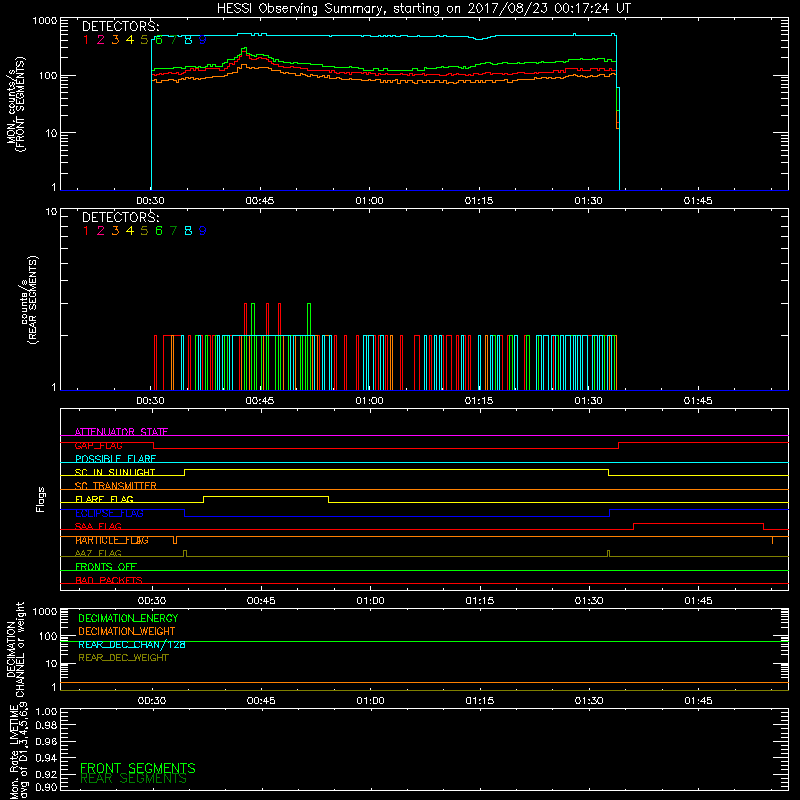Click the 01:45 time tick under the Flags plot

click(698, 601)
